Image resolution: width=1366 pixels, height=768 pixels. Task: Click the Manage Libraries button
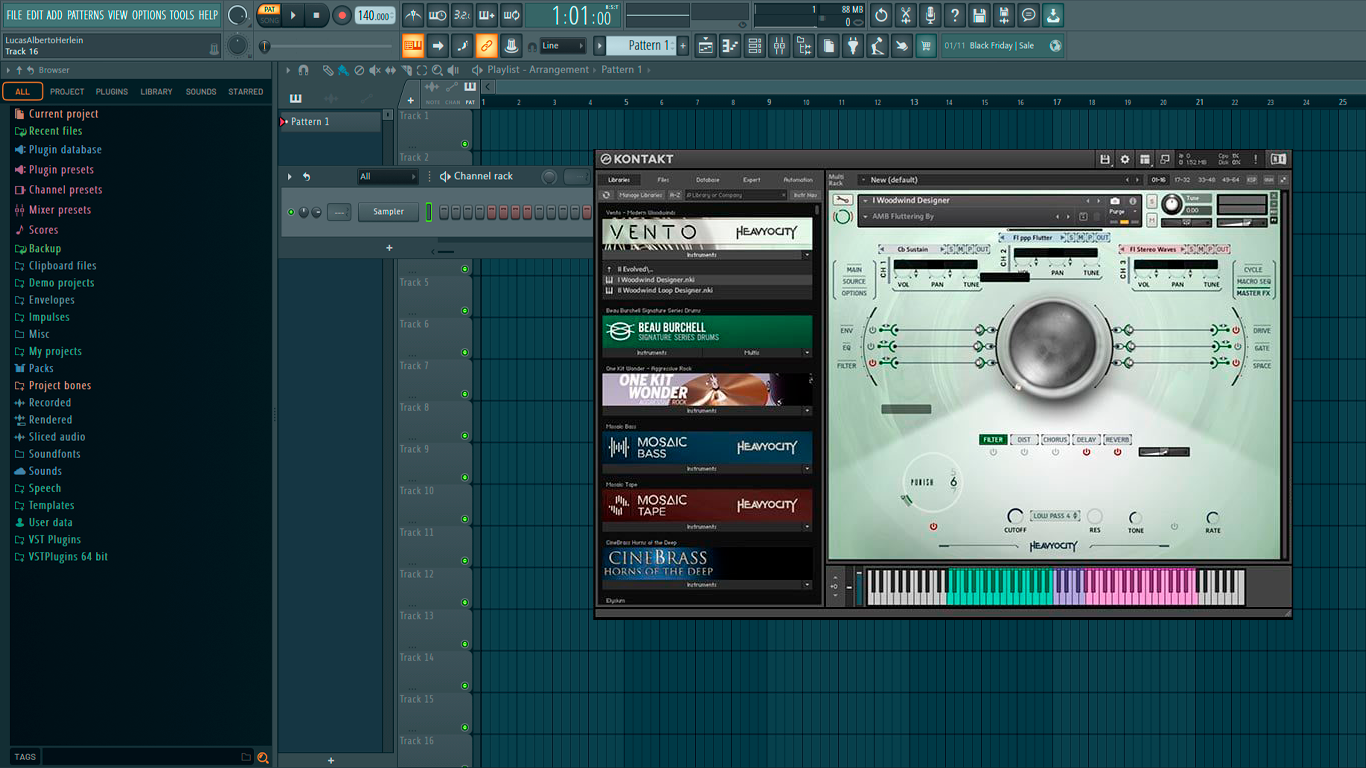642,195
